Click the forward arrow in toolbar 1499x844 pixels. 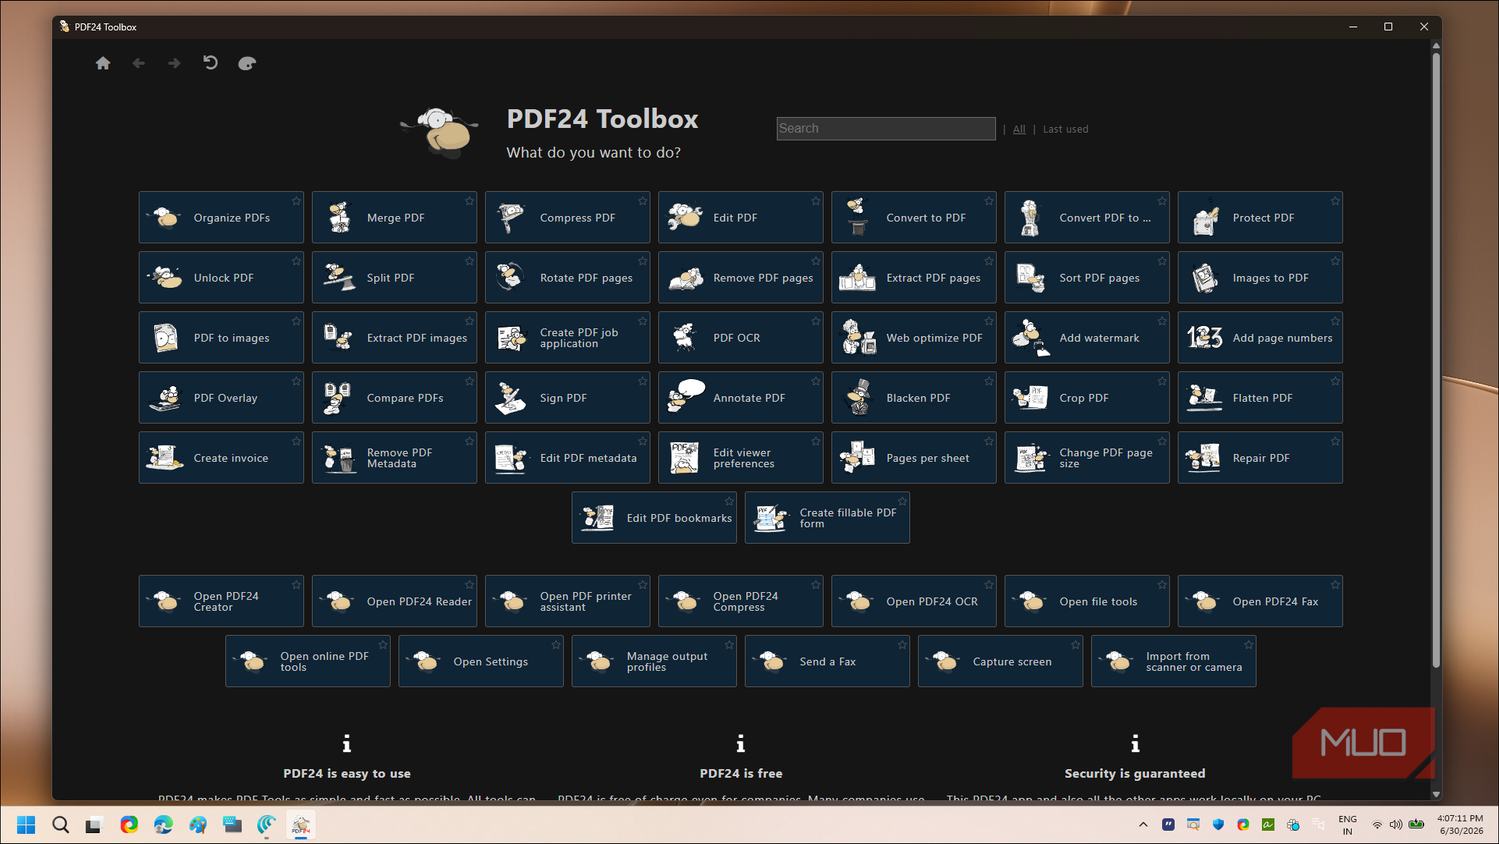174,63
